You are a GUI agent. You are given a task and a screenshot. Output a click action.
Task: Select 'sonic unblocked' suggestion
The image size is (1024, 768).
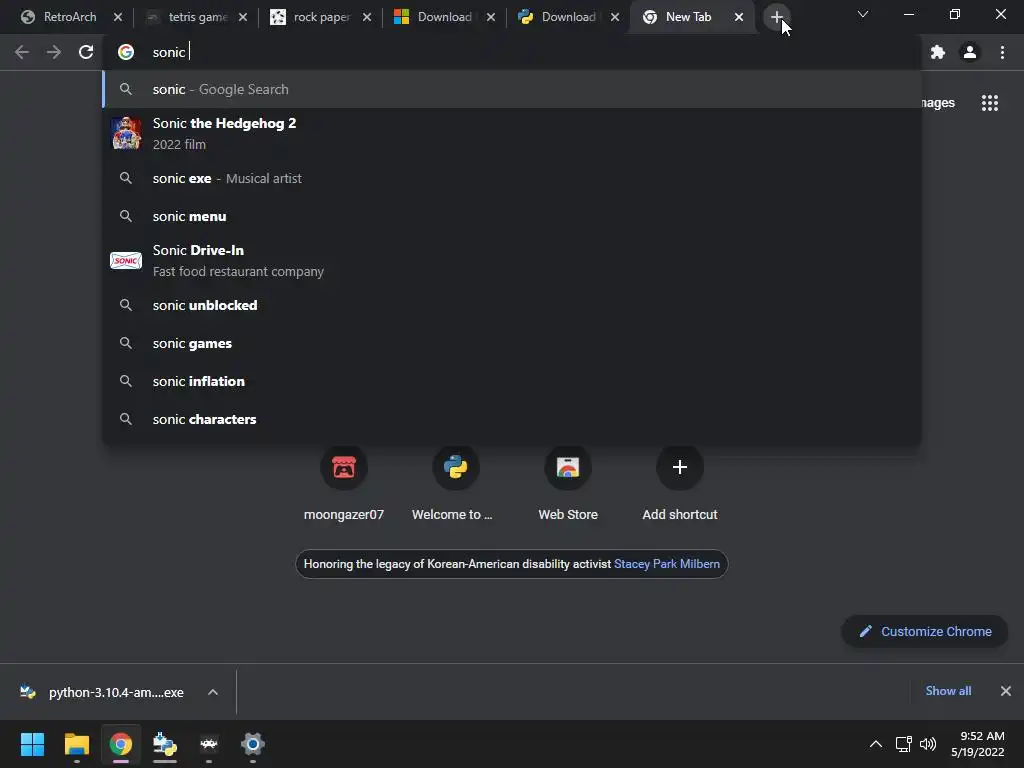pos(512,305)
